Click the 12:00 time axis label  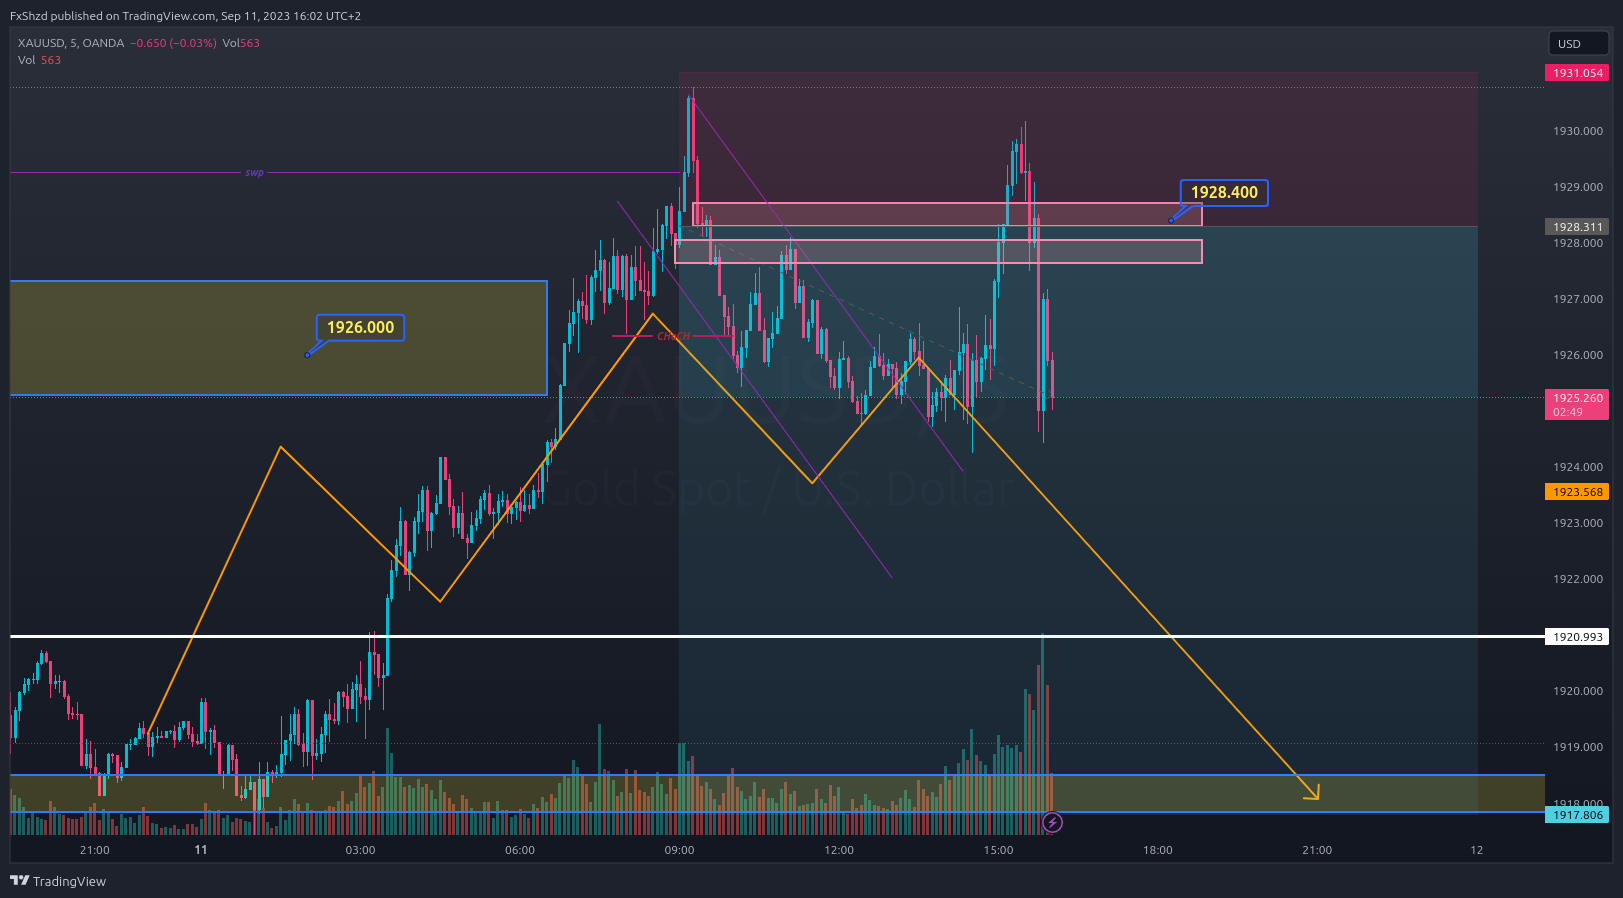point(839,850)
